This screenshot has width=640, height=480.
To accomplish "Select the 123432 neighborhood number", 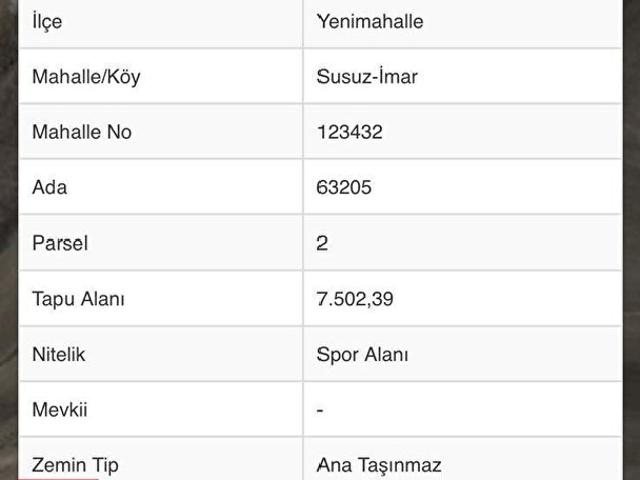I will (349, 132).
